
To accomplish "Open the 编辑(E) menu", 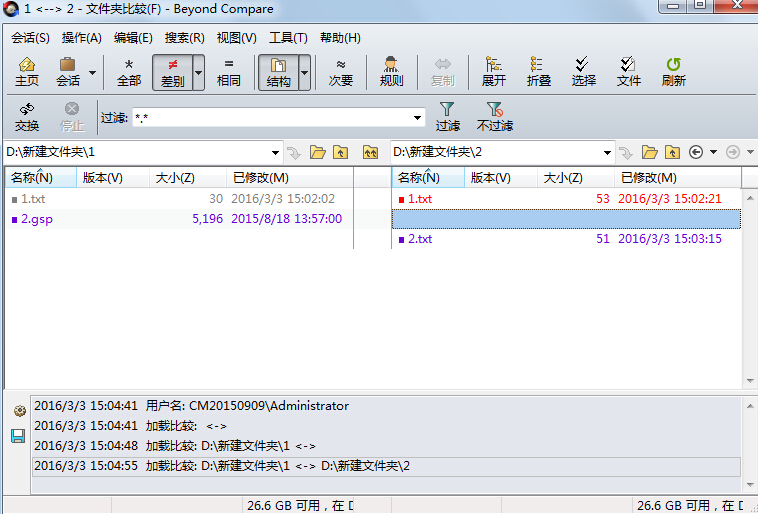I will click(x=133, y=38).
